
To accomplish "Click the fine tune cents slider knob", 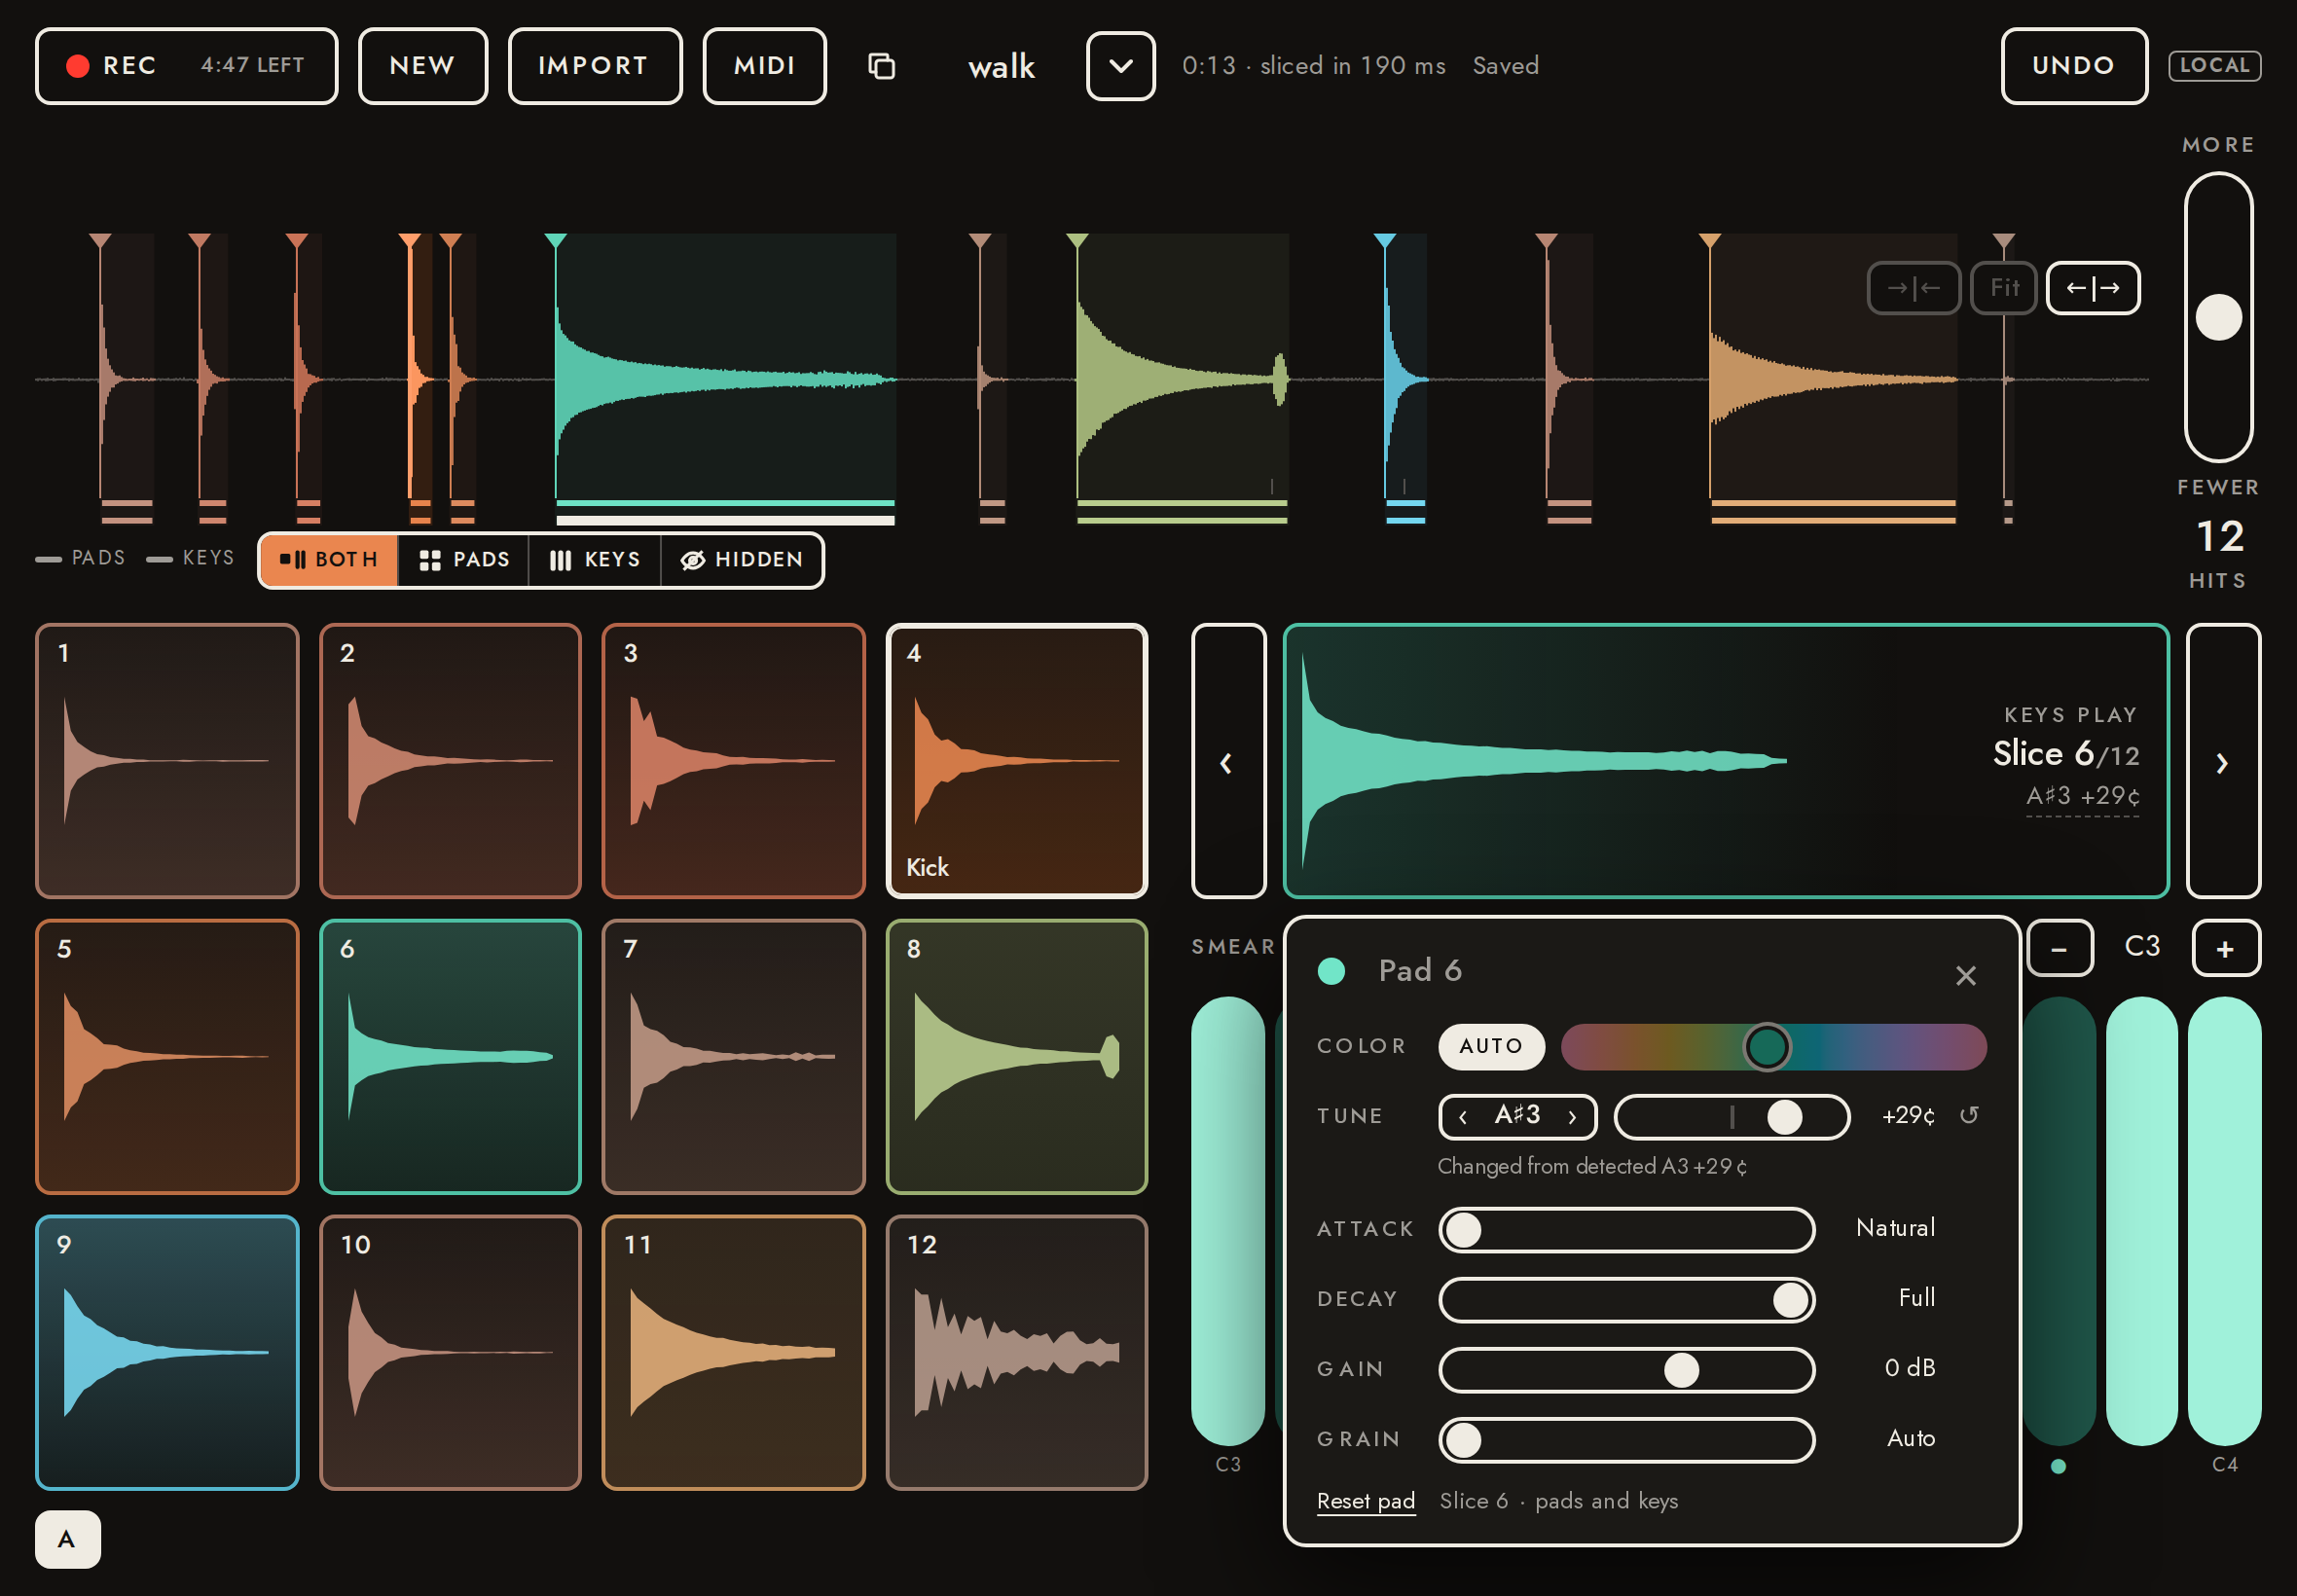I will [1784, 1117].
